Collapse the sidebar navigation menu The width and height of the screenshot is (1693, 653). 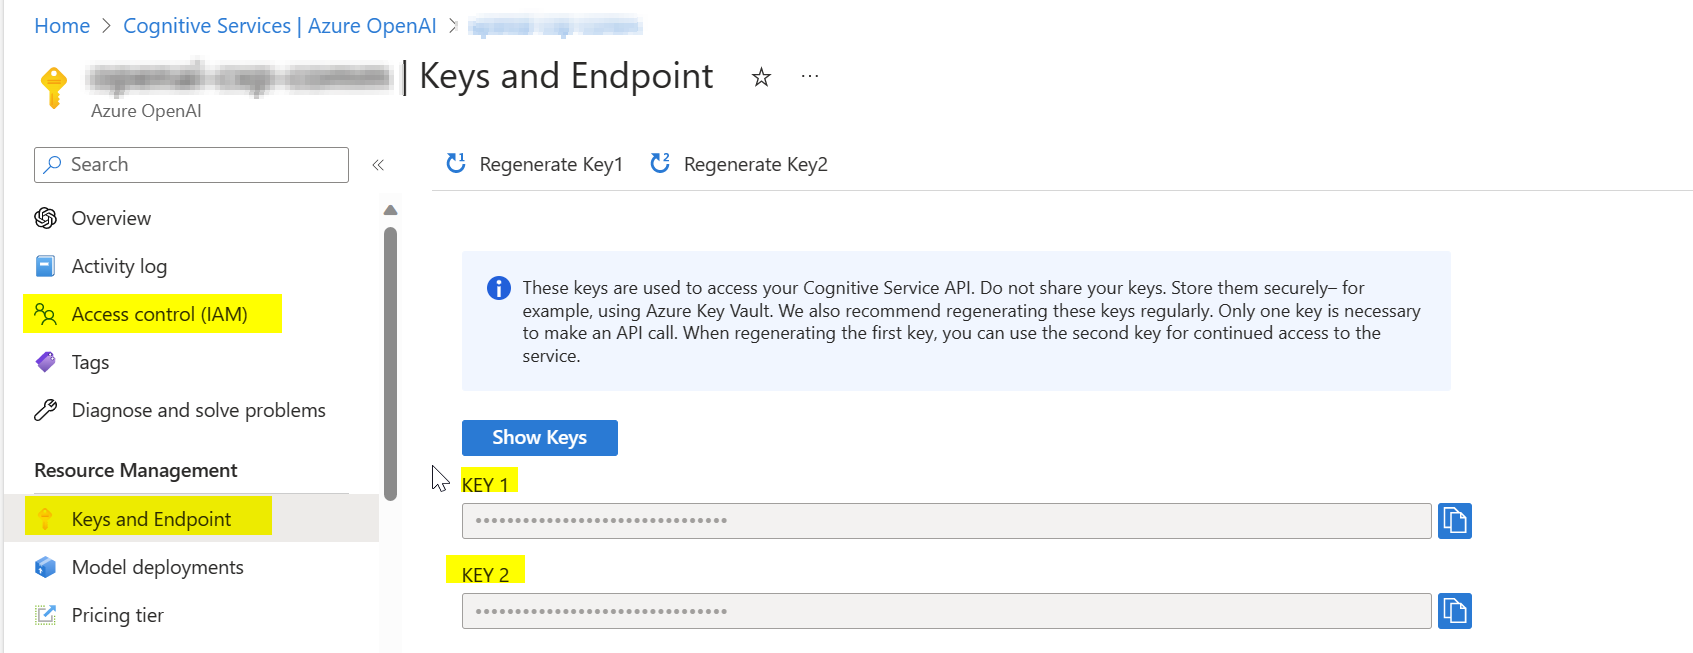[378, 165]
